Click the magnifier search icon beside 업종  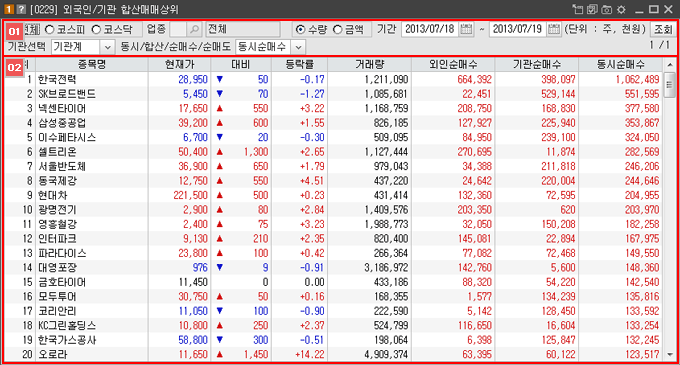[x=195, y=29]
